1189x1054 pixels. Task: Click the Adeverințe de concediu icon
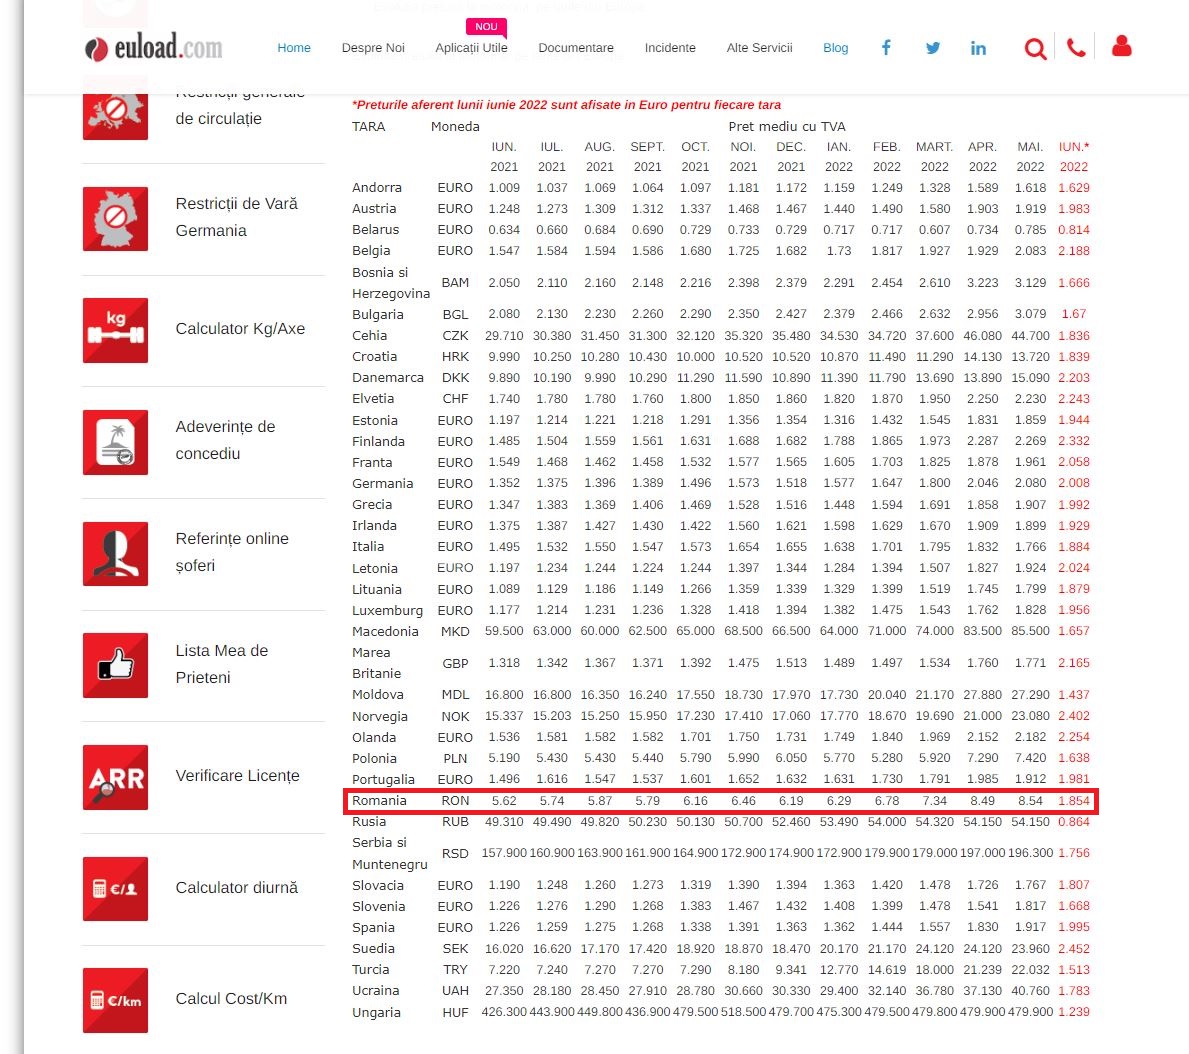[x=115, y=442]
